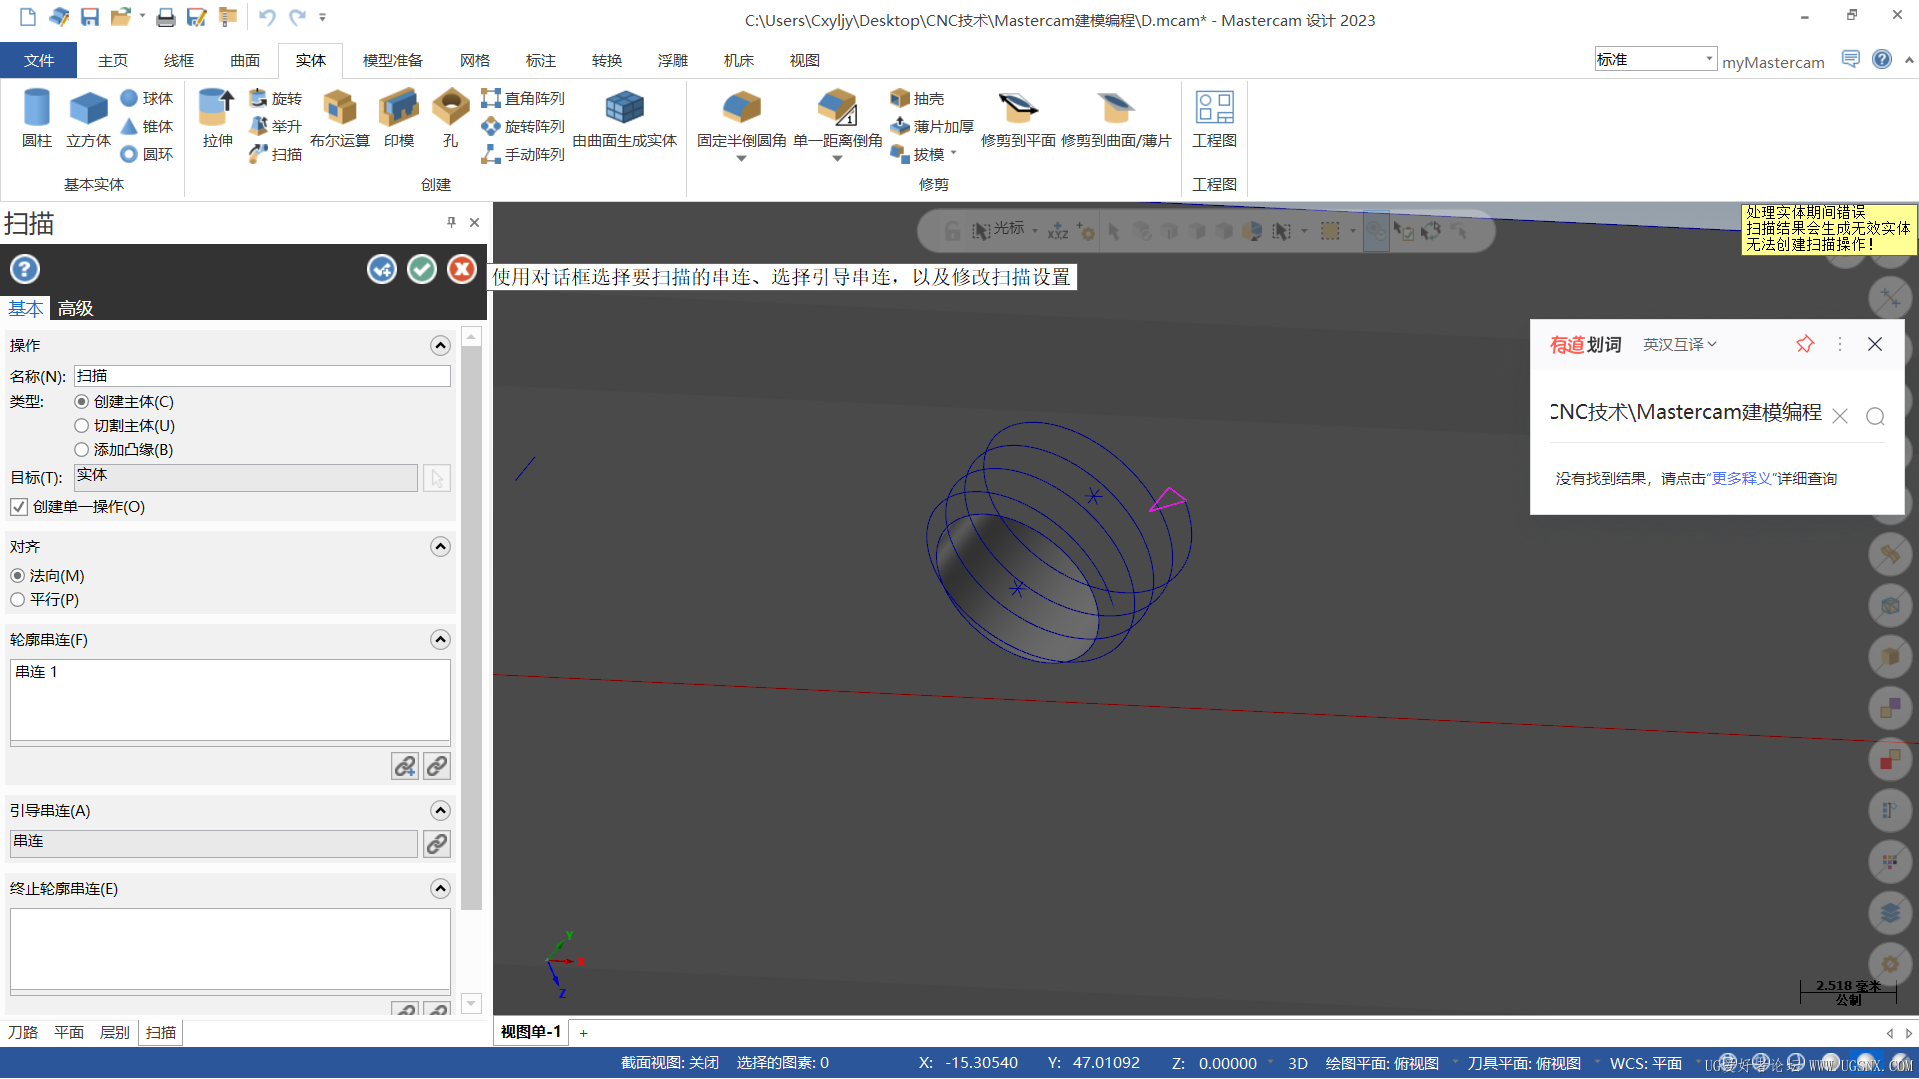The width and height of the screenshot is (1919, 1079).
Task: Select Circular Pattern (旋转阵列)
Action: coord(523,126)
